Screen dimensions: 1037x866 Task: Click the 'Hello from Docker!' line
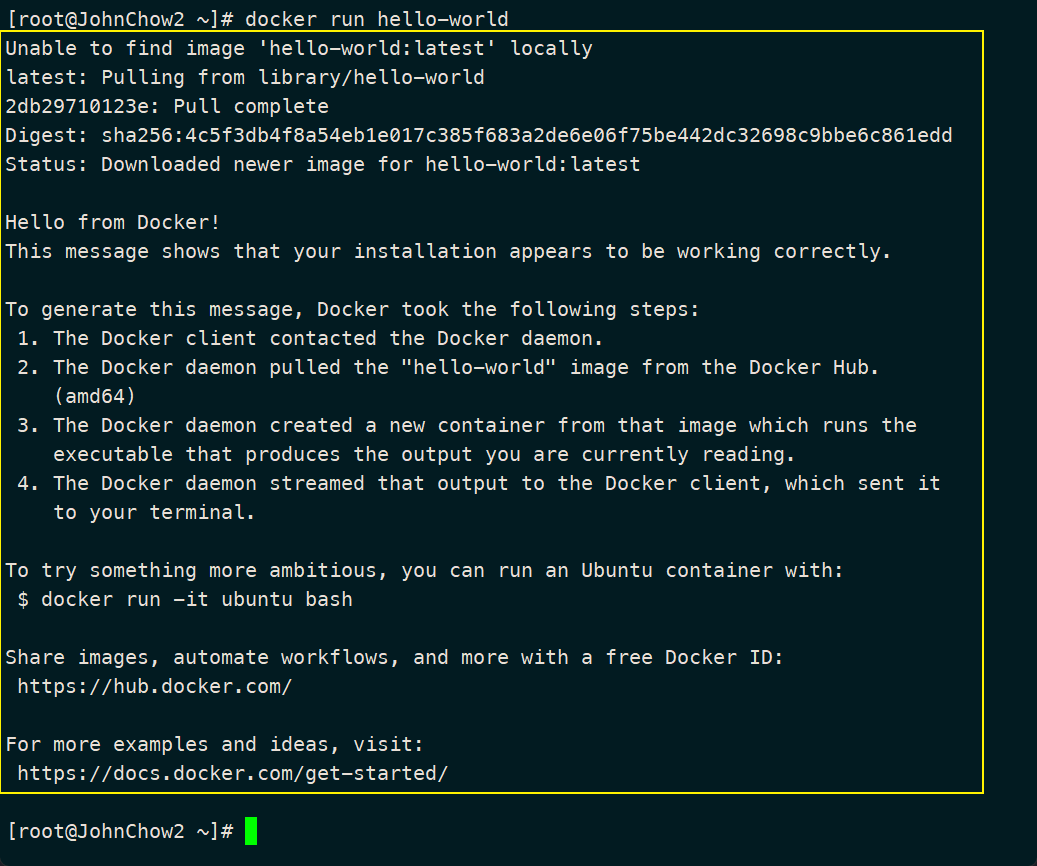coord(113,222)
